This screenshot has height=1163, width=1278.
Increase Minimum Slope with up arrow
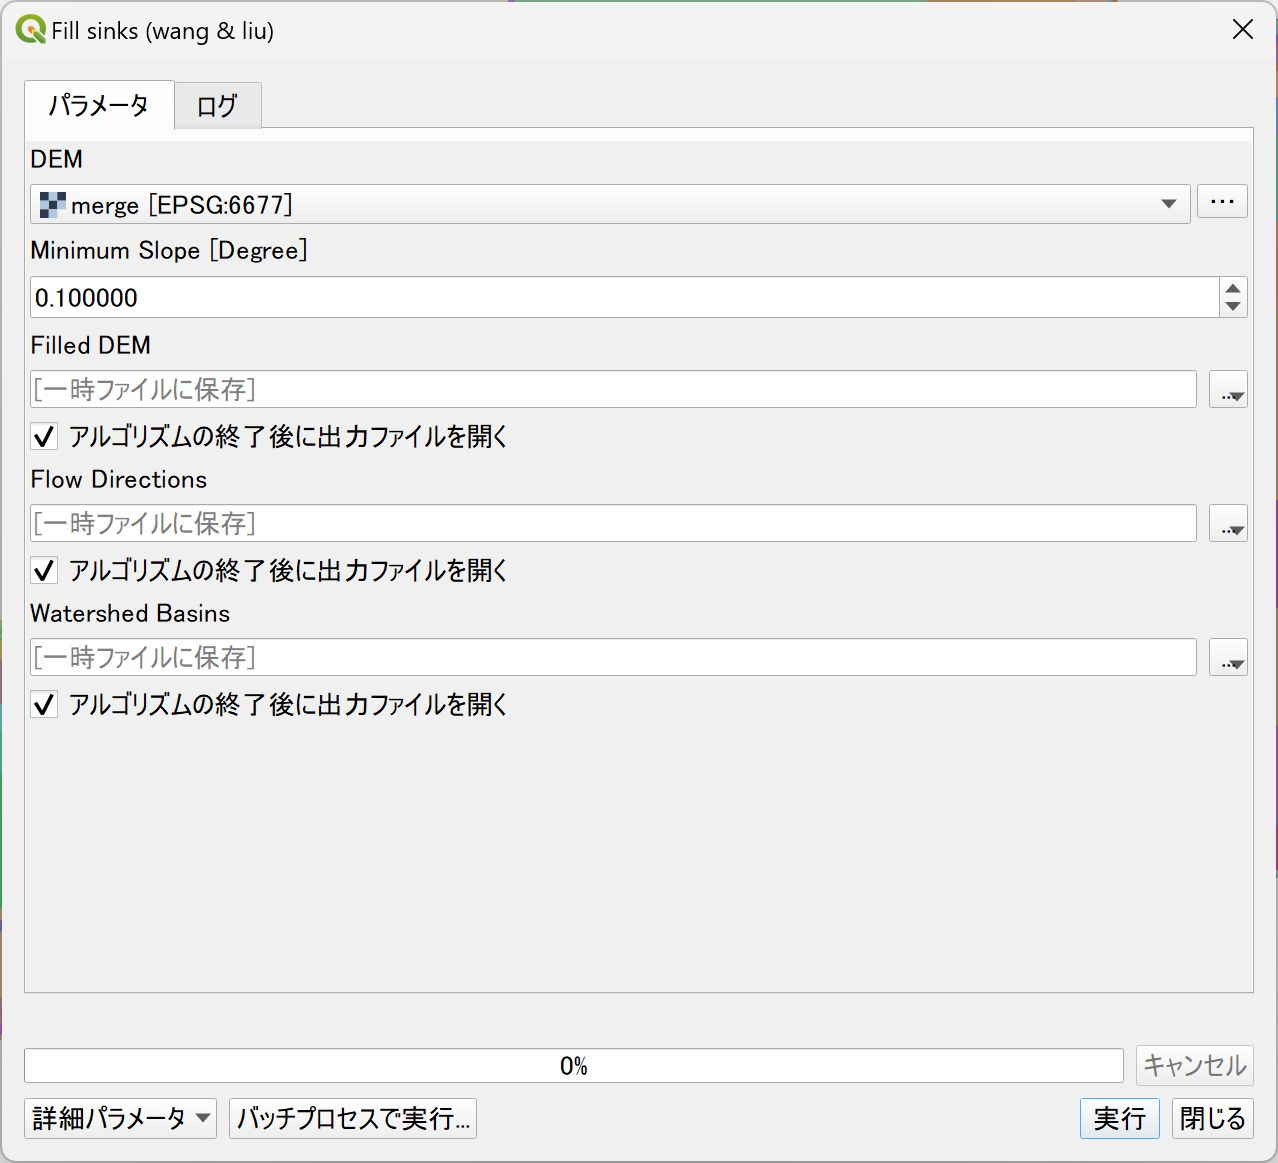point(1233,288)
